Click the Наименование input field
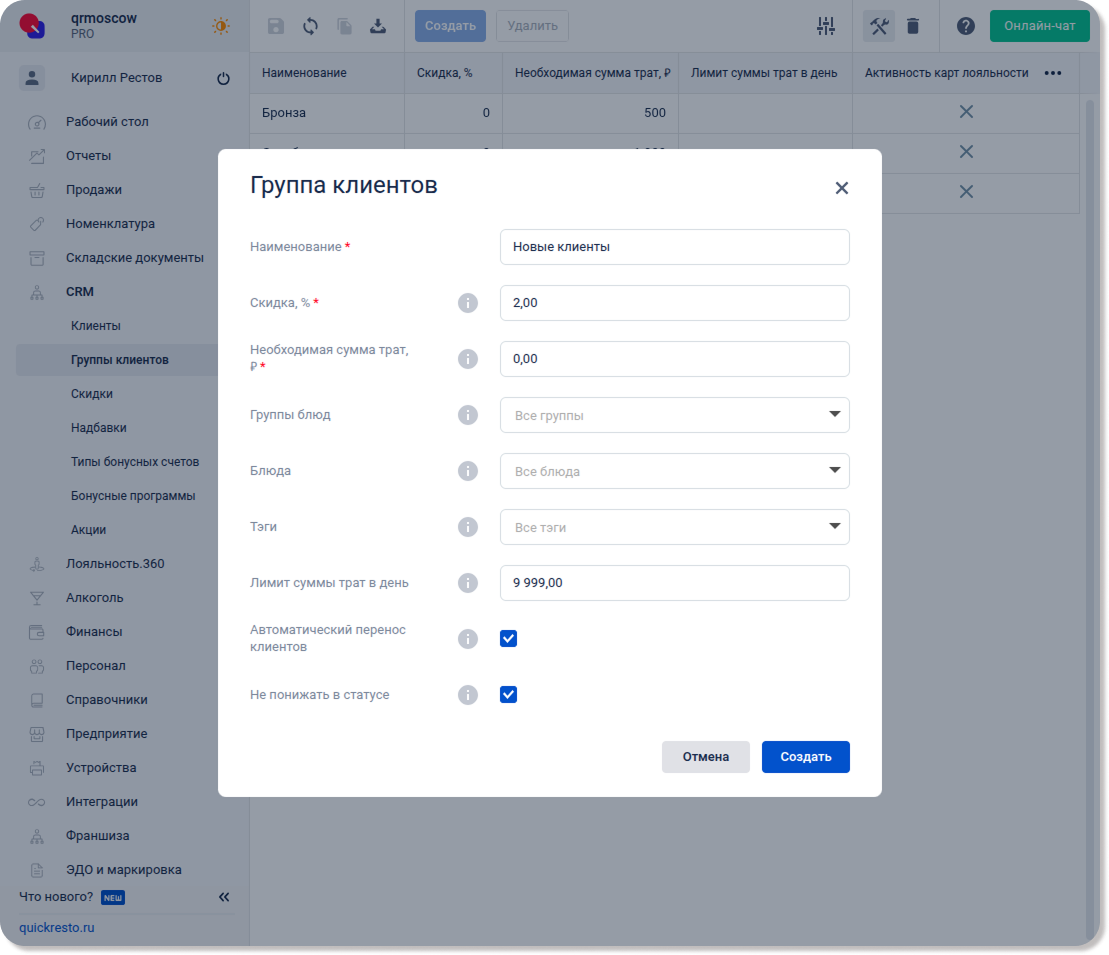Screen dimensions: 1109x955 (674, 247)
